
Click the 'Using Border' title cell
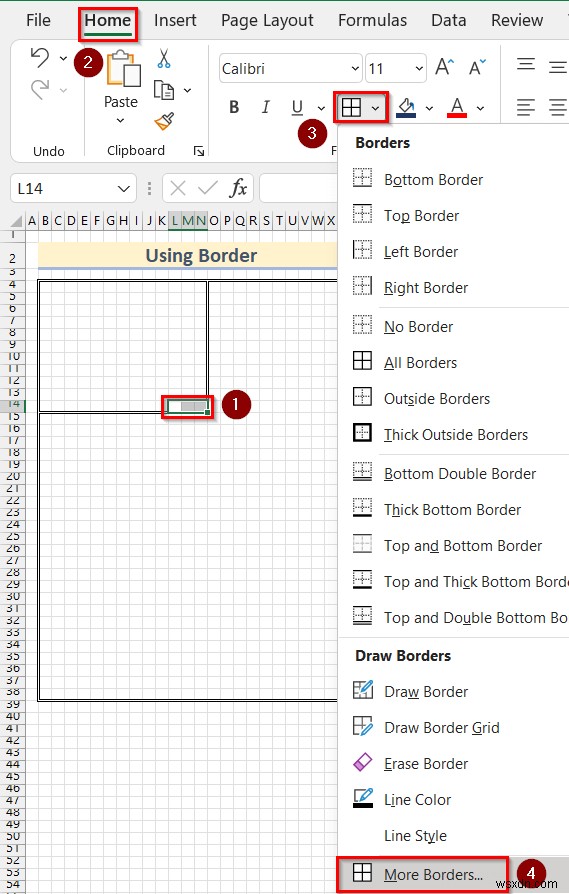pyautogui.click(x=188, y=255)
